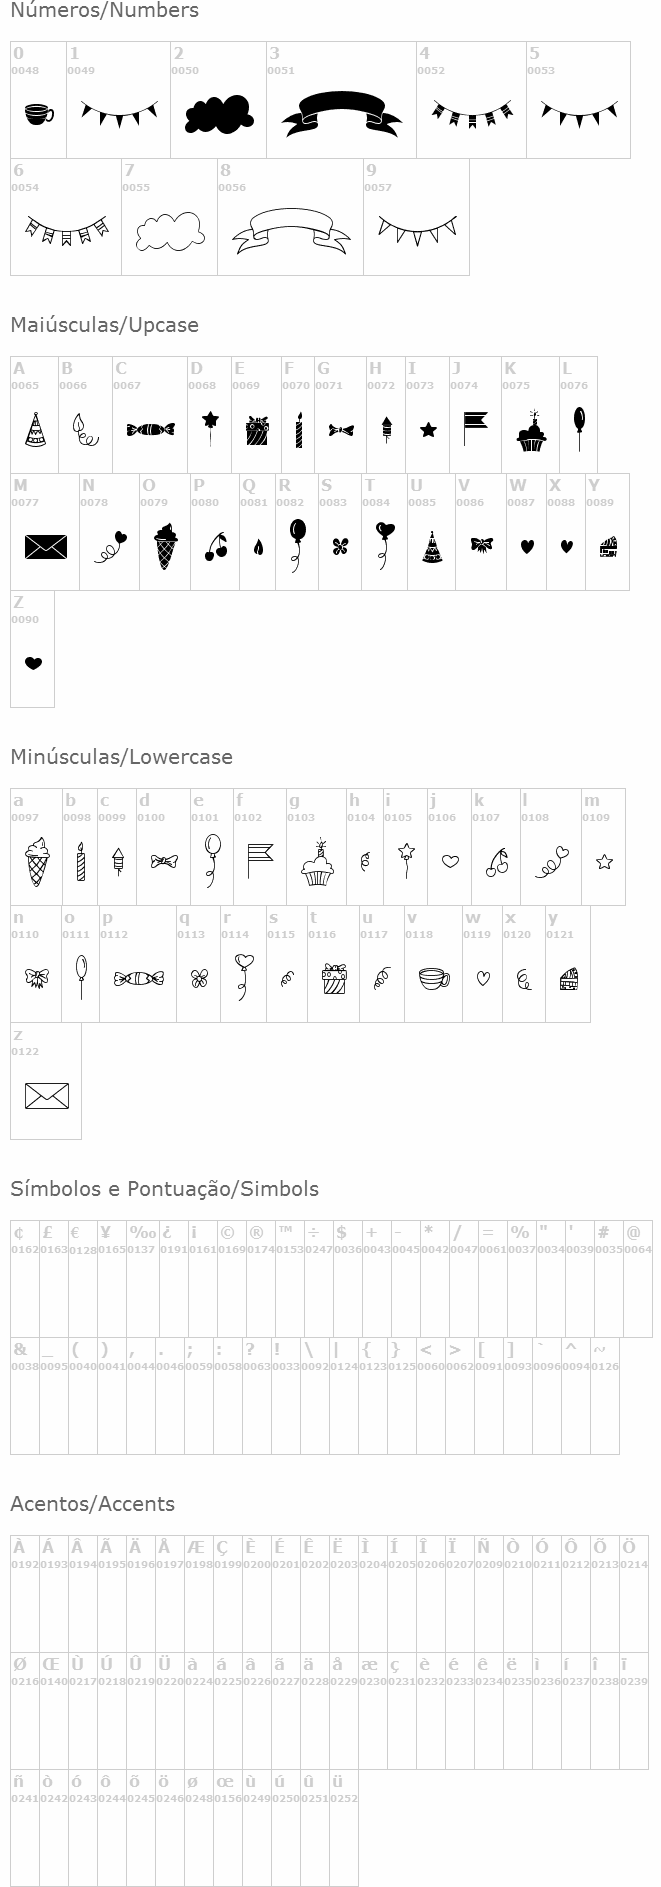Click the filled wrapped candy glyph for C
The height and width of the screenshot is (1887, 661).
coord(150,430)
